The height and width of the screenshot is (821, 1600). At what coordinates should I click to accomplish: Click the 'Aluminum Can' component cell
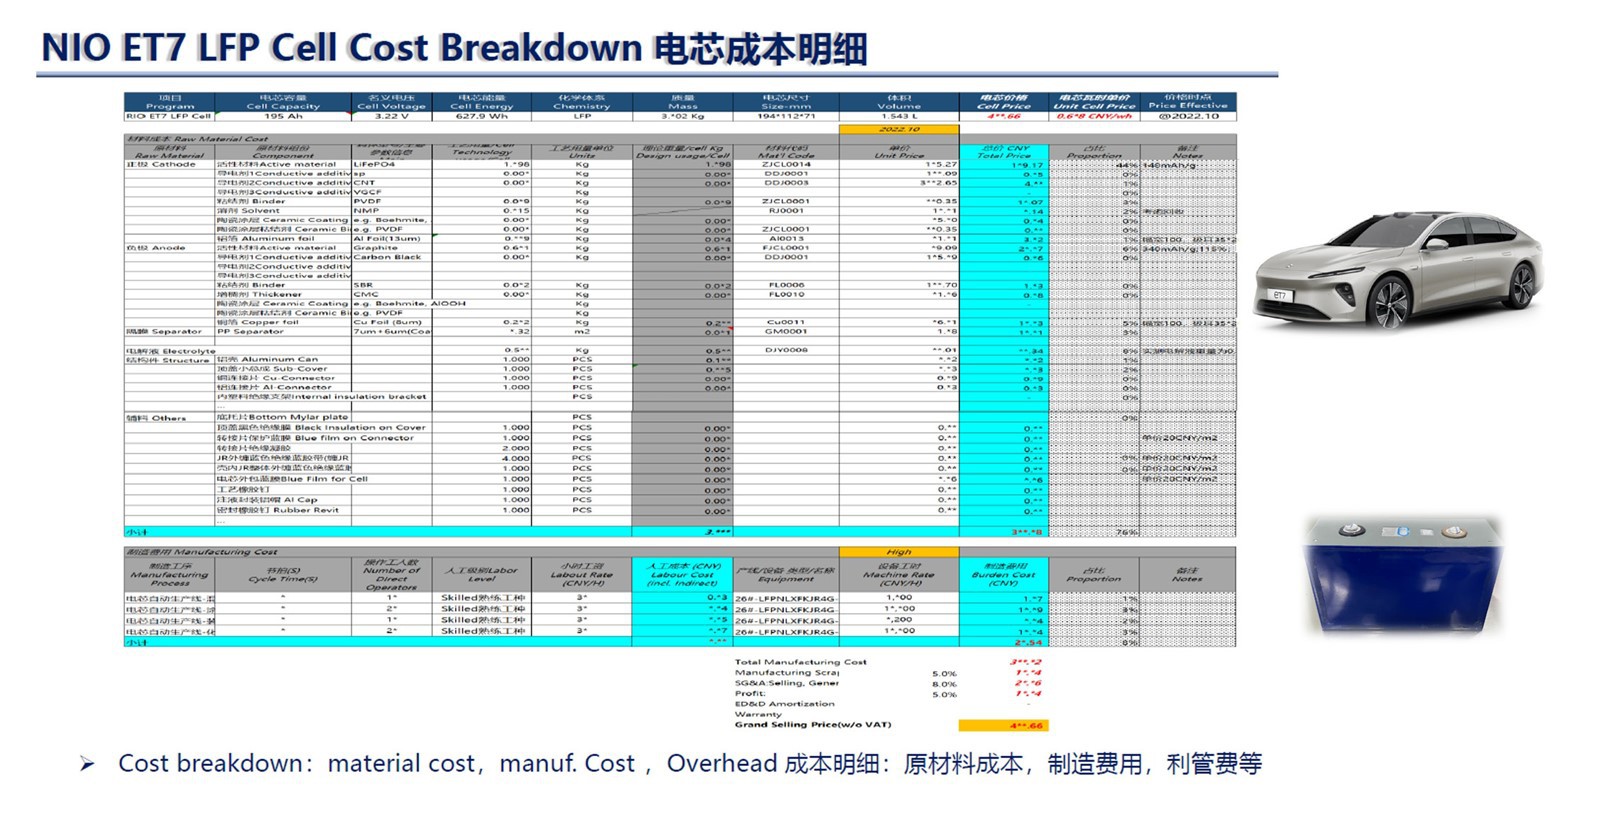[283, 359]
